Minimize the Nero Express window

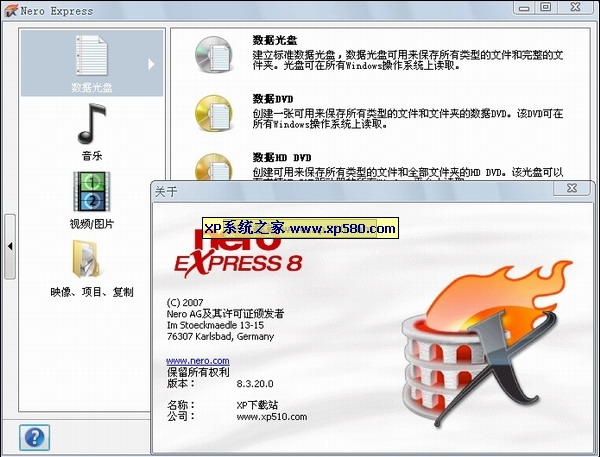(x=524, y=7)
